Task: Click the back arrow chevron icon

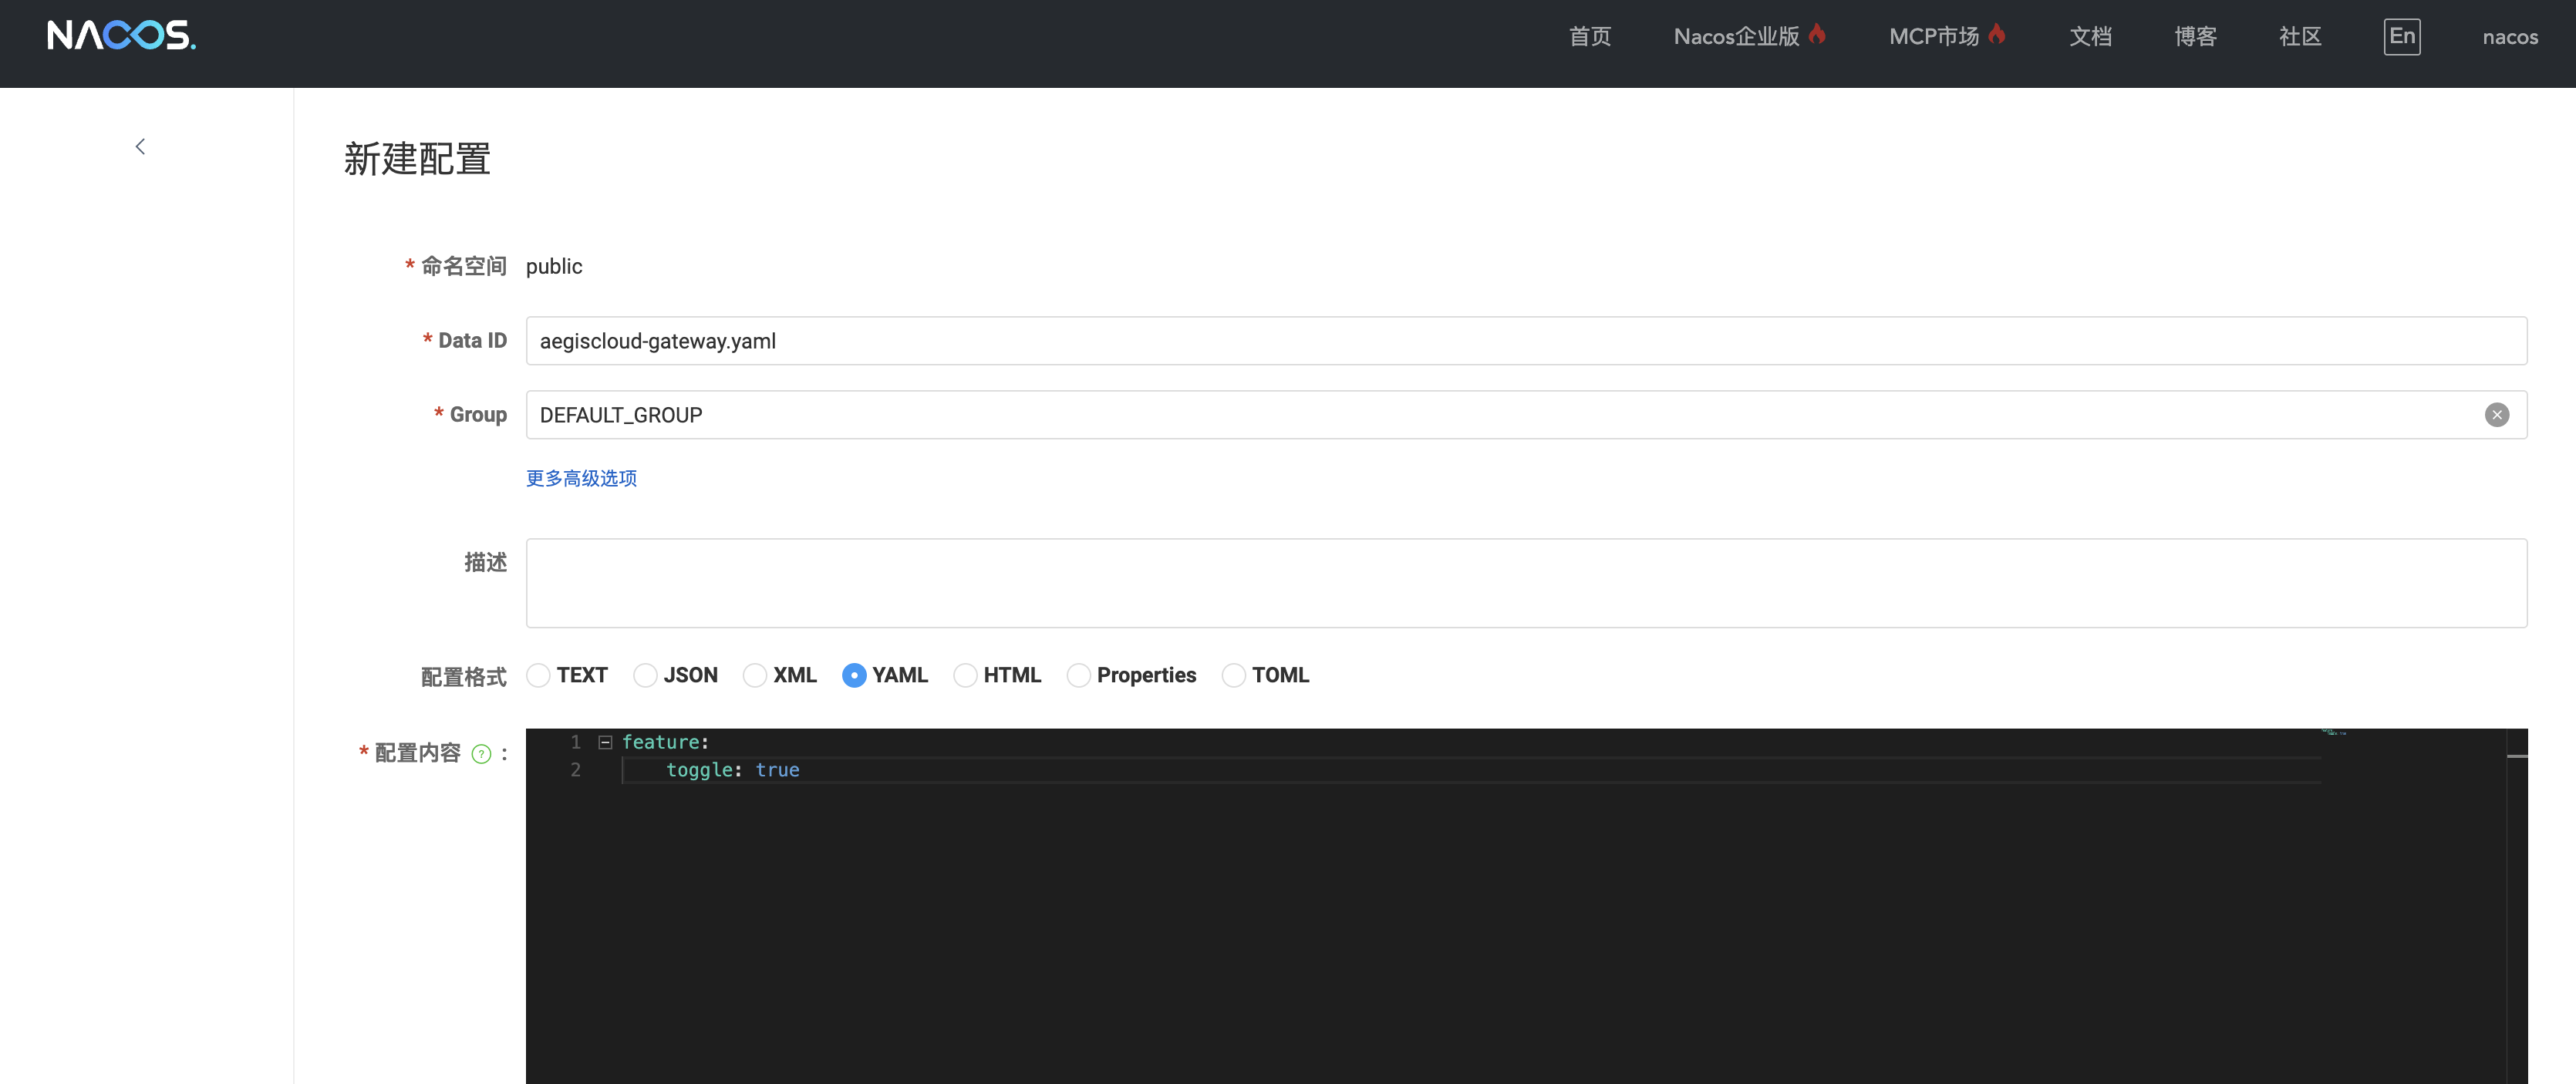Action: [140, 147]
